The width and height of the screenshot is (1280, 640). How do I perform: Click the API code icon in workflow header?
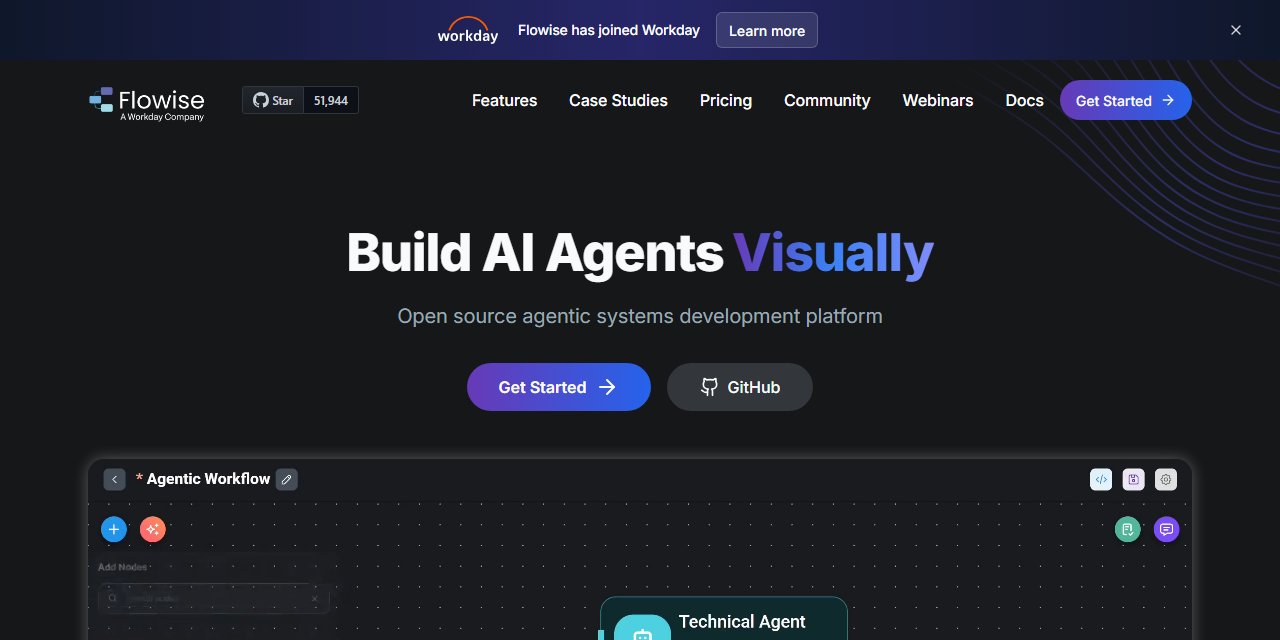coord(1101,479)
